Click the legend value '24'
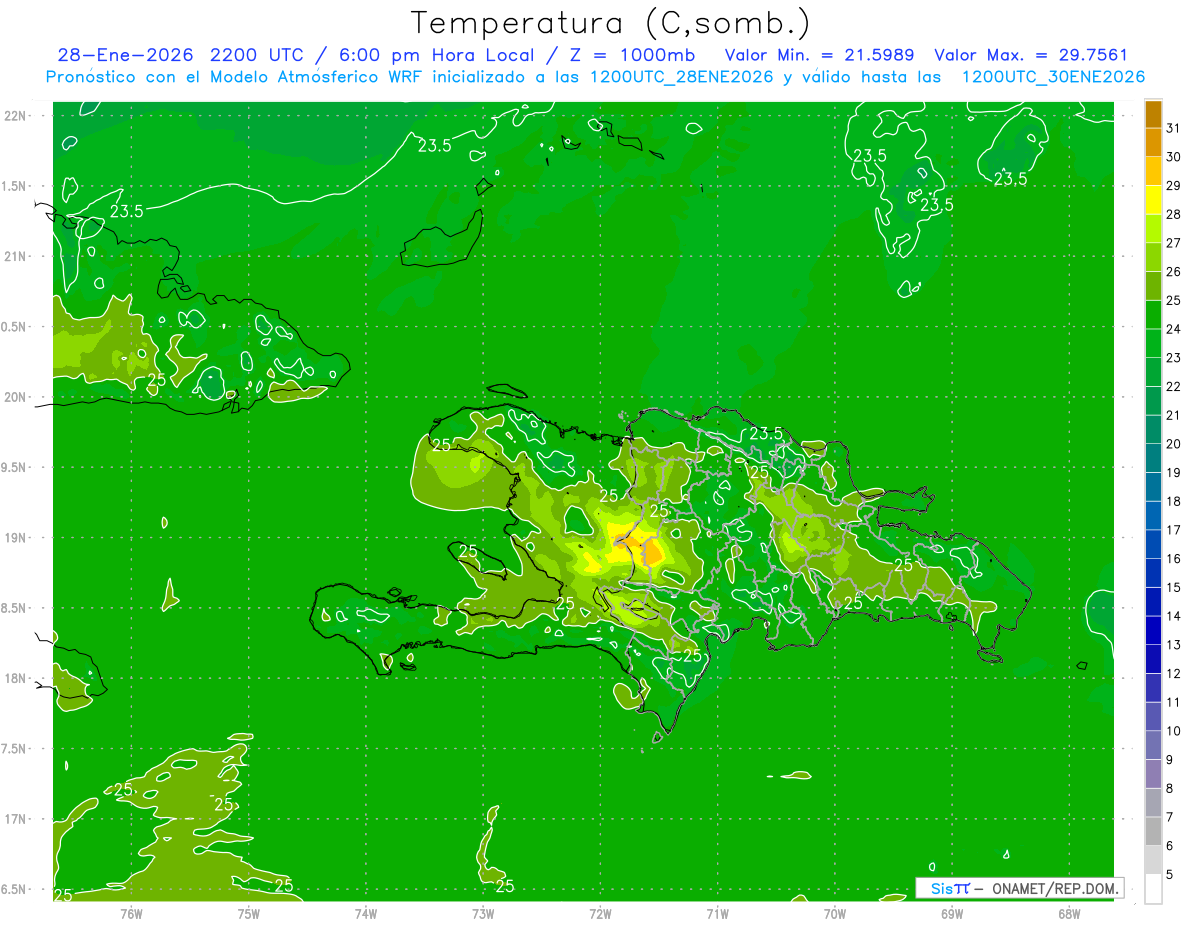The image size is (1200, 927). pyautogui.click(x=1173, y=329)
